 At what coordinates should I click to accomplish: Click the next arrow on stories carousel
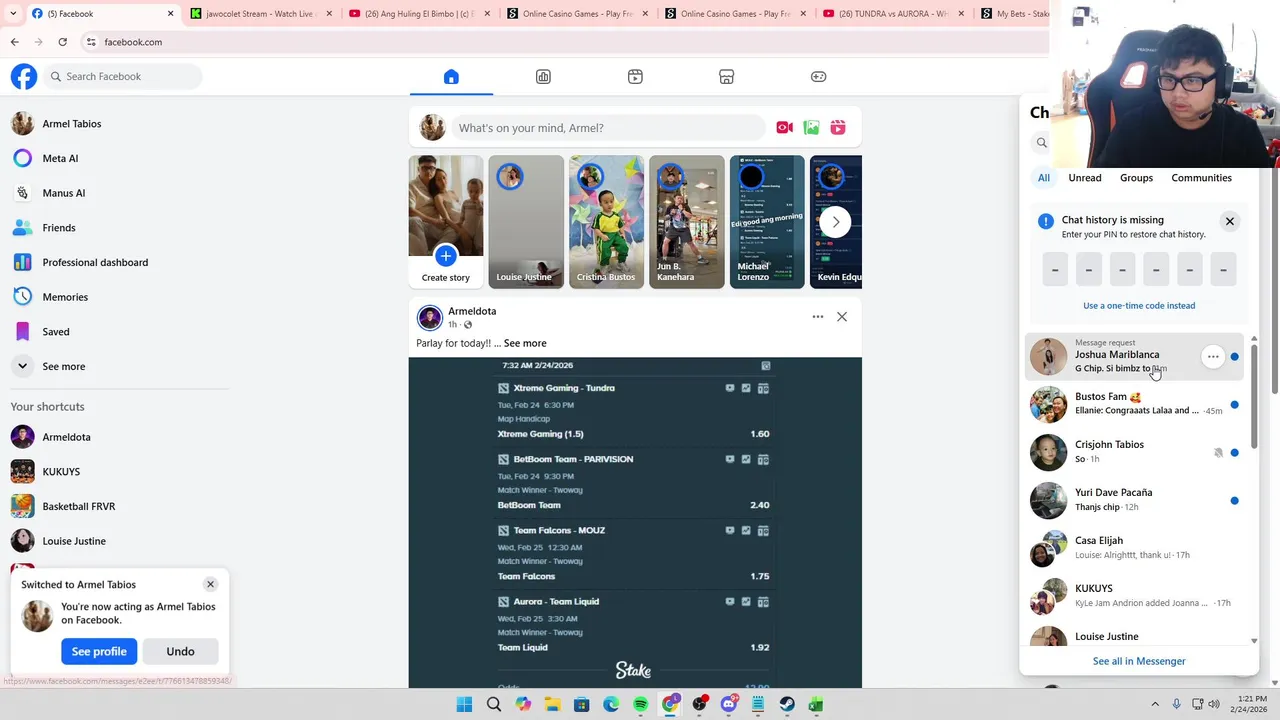pyautogui.click(x=836, y=222)
